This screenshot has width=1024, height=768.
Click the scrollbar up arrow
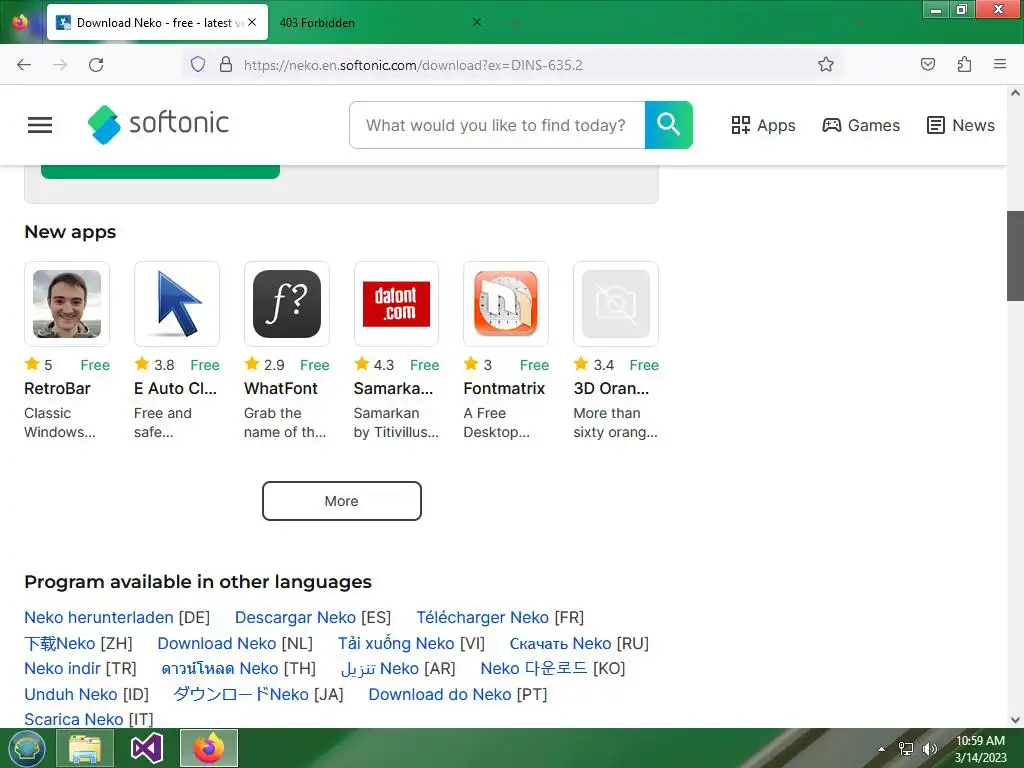1015,93
